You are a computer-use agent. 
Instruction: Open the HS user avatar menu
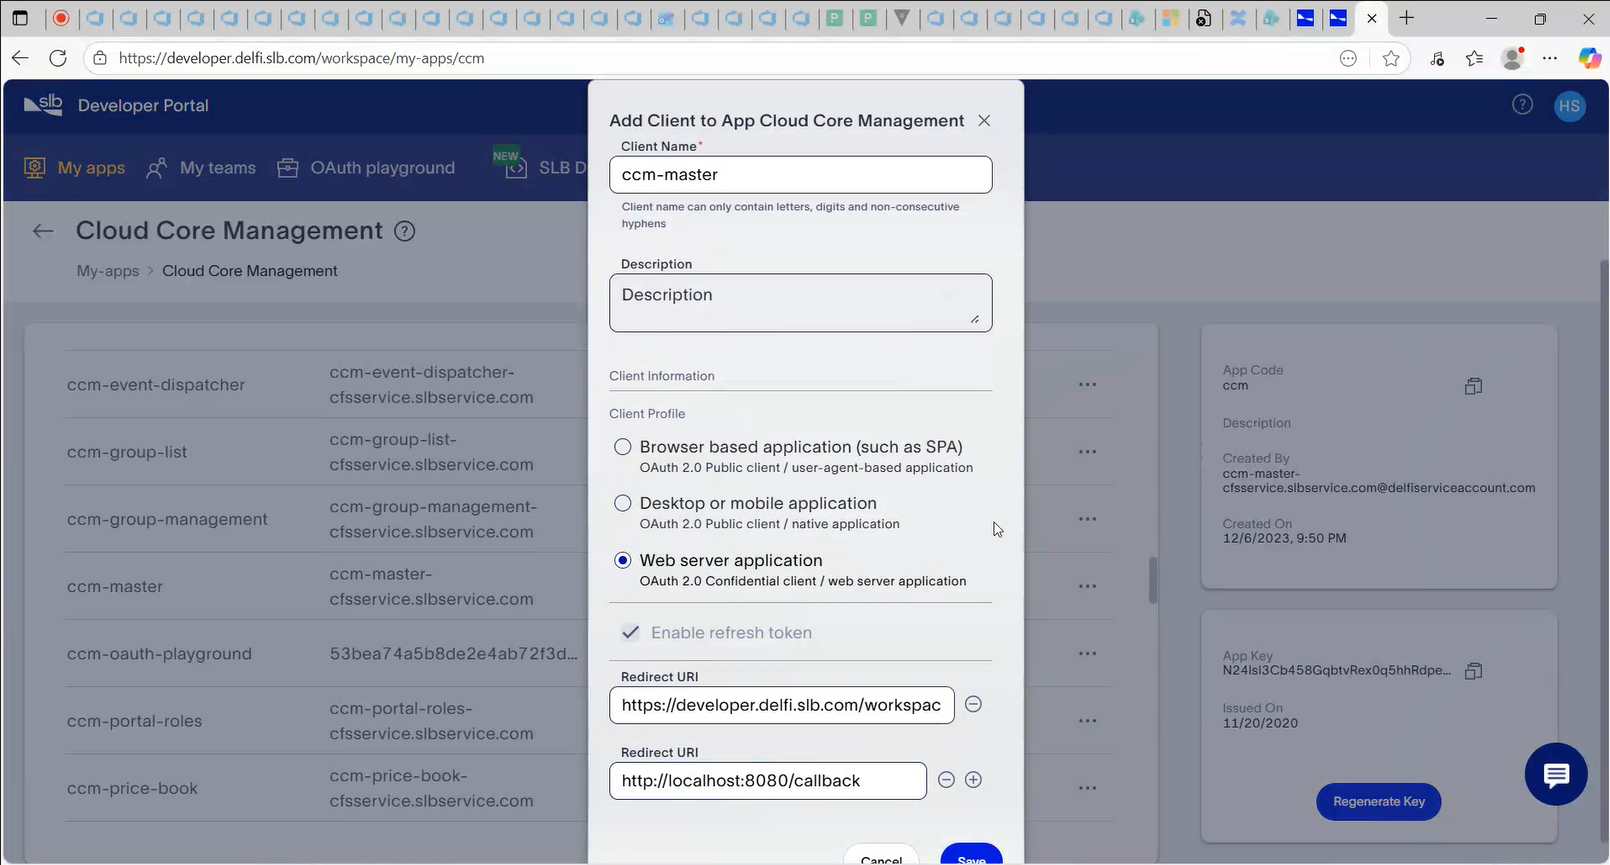[x=1570, y=106]
